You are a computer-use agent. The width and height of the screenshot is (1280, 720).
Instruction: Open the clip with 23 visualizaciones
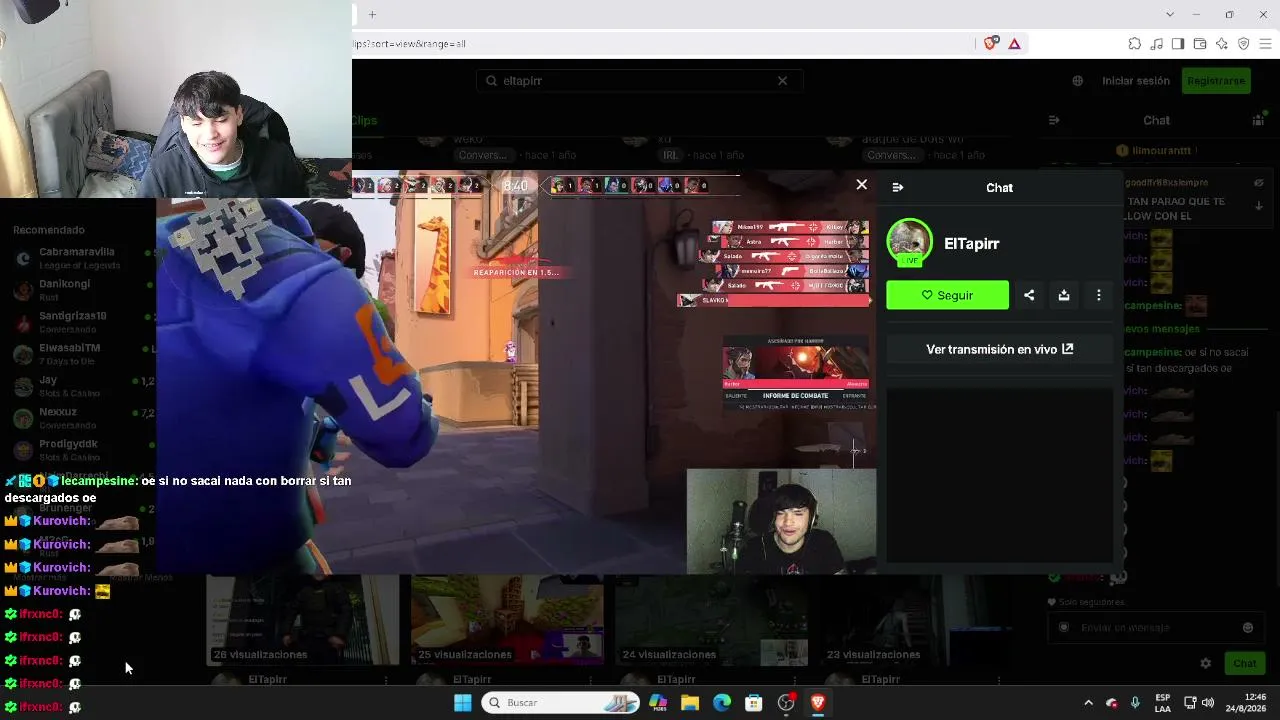[x=915, y=620]
